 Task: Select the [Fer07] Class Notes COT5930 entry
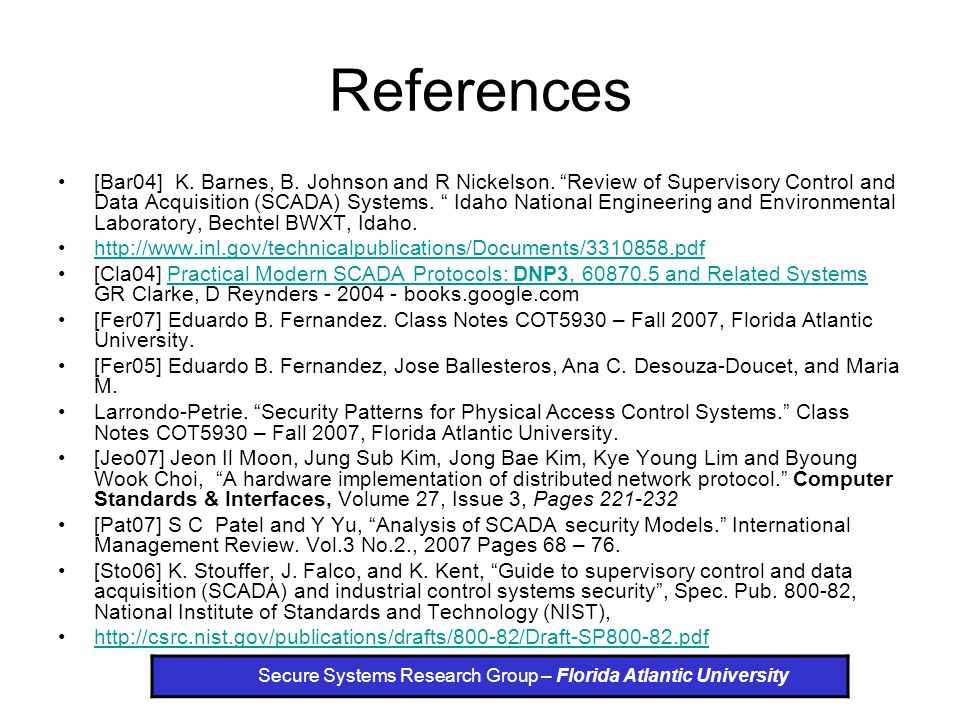483,330
